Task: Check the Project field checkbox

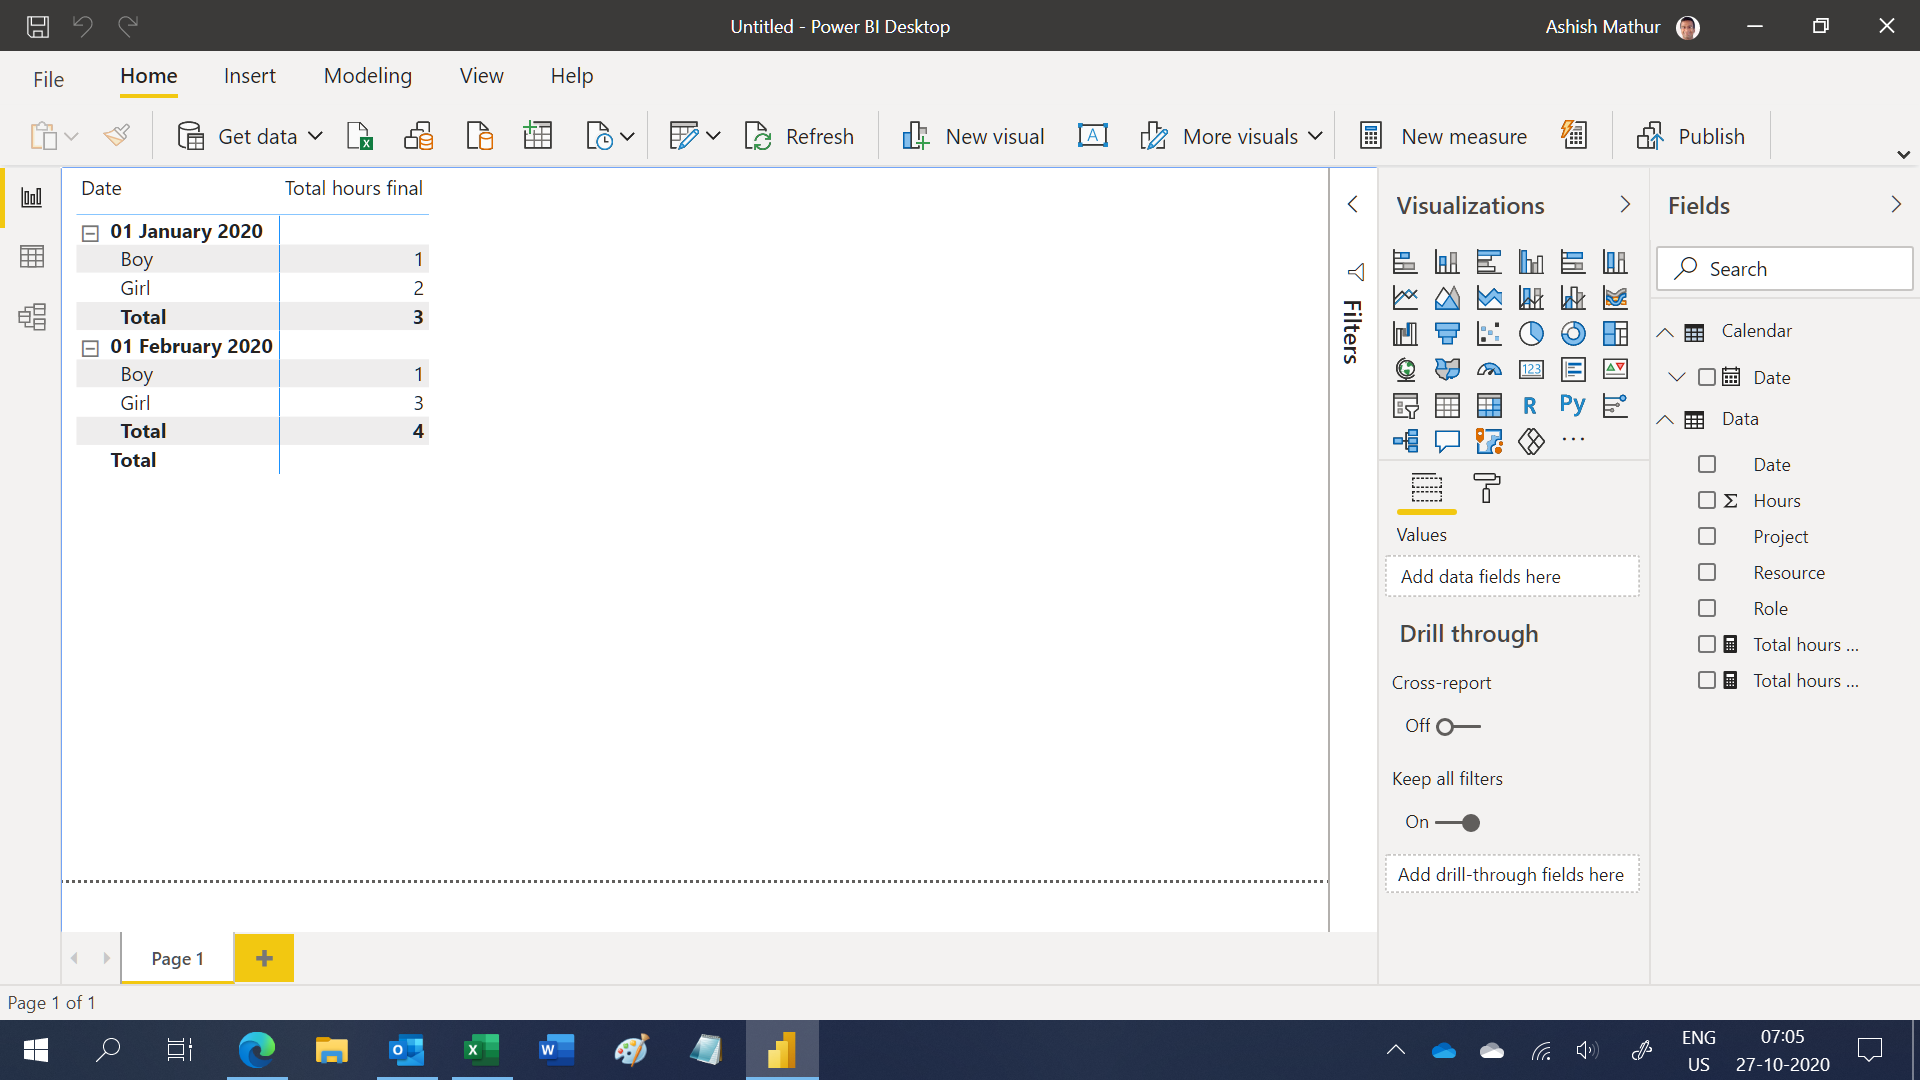Action: pos(1707,536)
